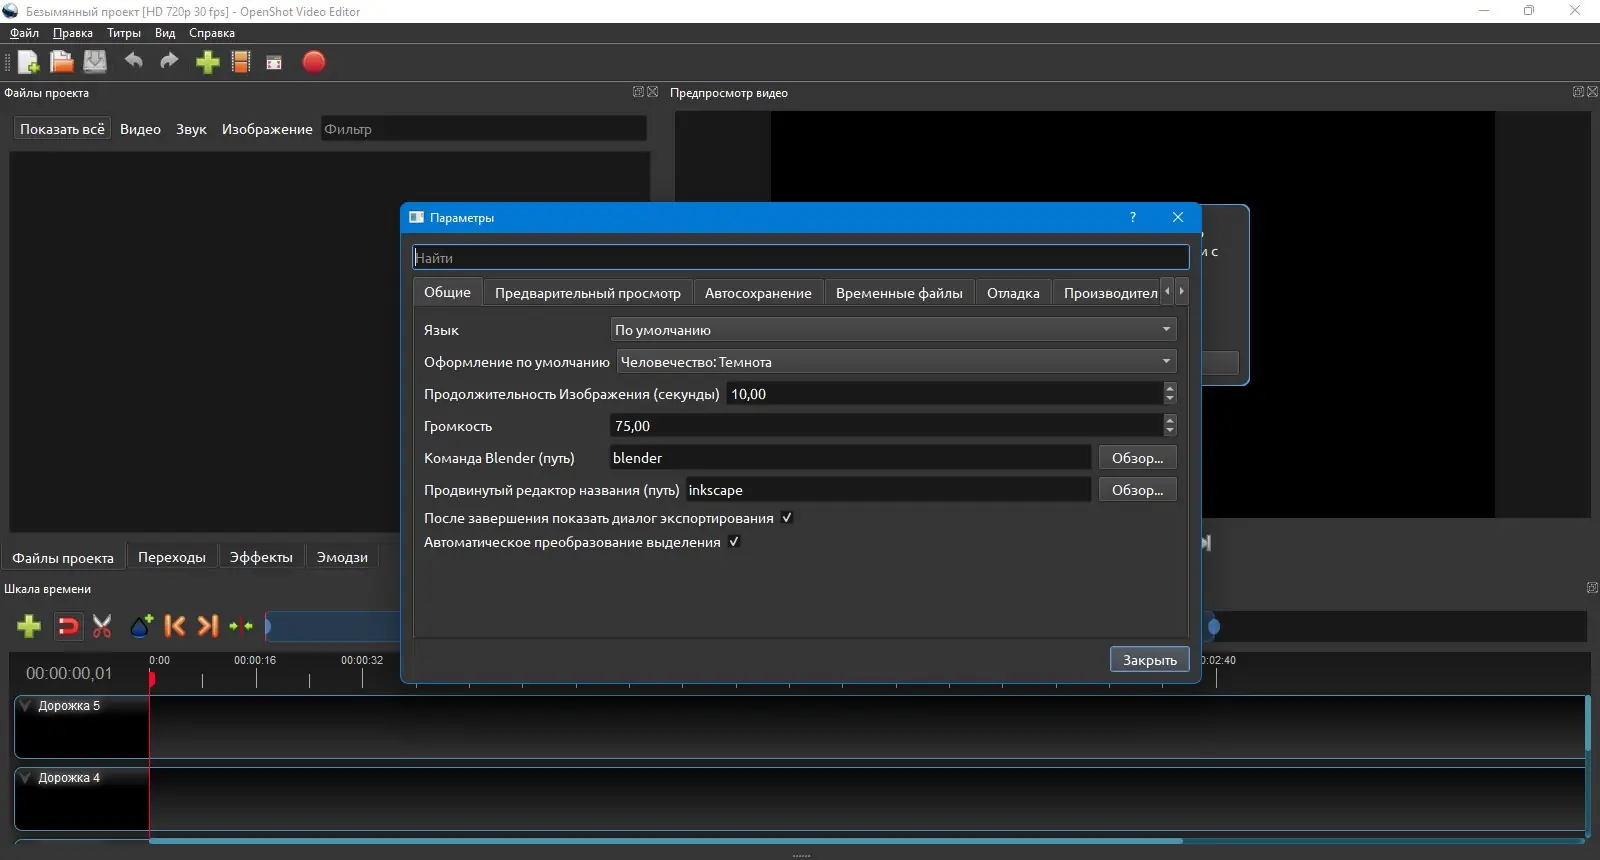
Task: Collapse the Дорожка 5 track
Action: pos(26,706)
